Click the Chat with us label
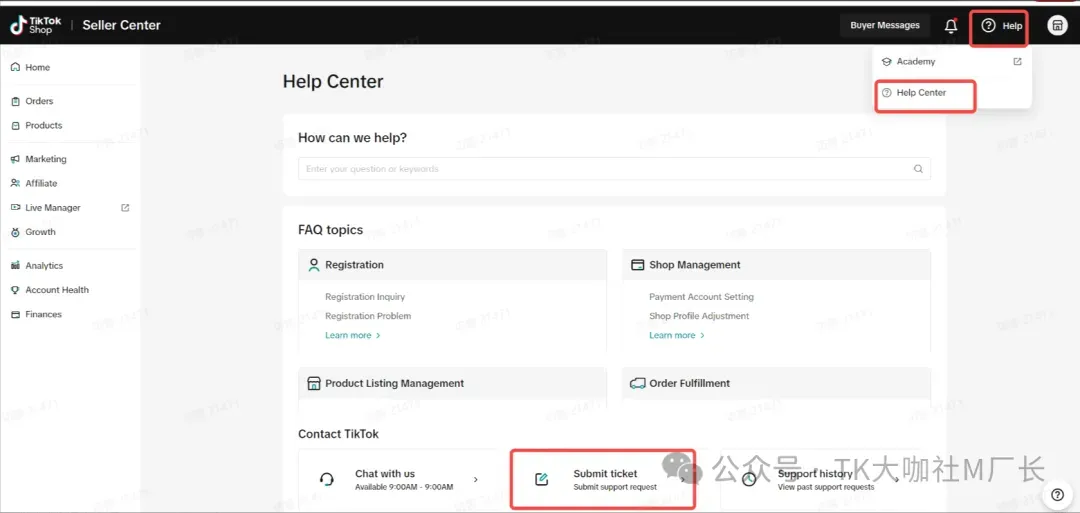The height and width of the screenshot is (513, 1080). [385, 474]
